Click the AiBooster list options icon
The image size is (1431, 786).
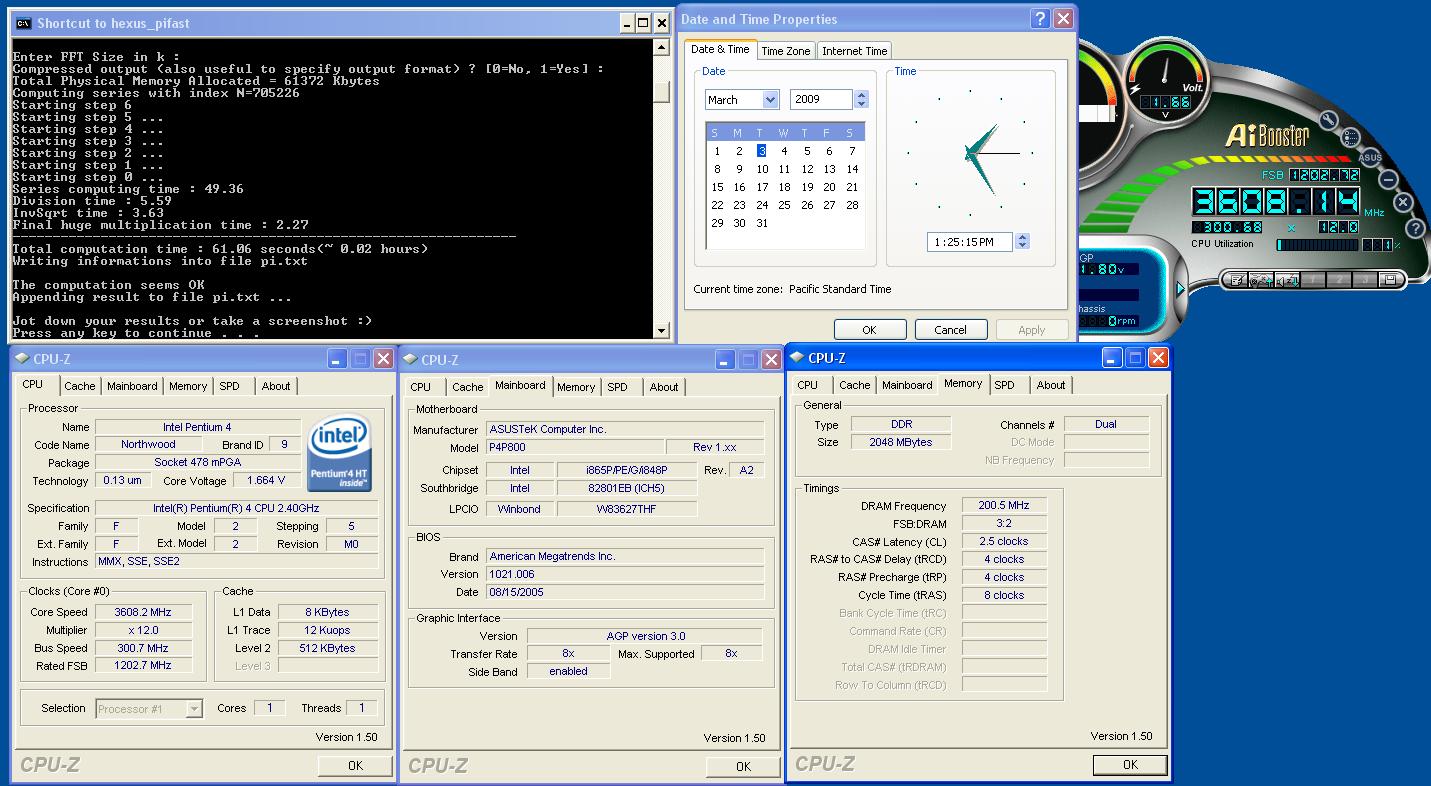[x=1351, y=138]
